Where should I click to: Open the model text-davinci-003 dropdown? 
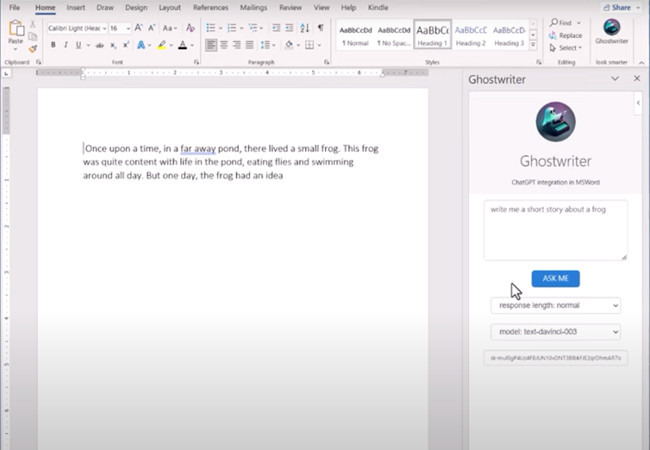coord(555,332)
